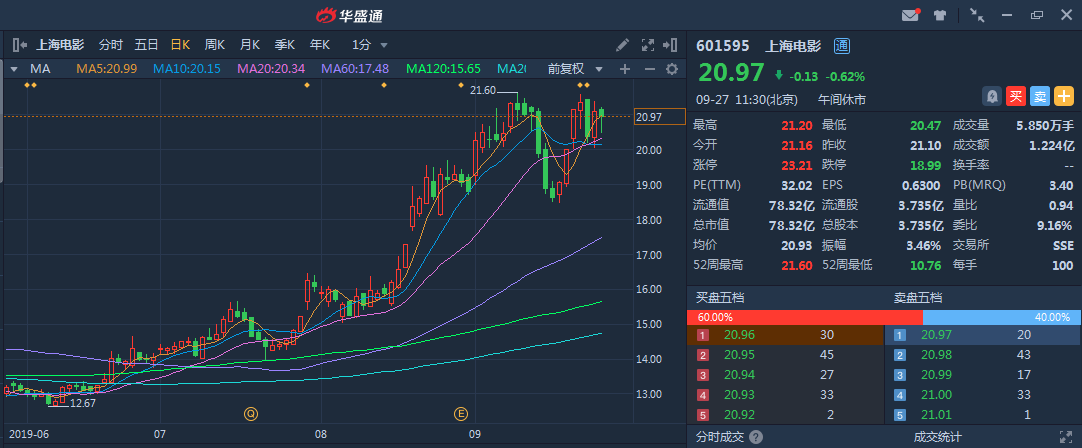Select the 日K daily candlestick tab
1082x448 pixels.
[x=181, y=45]
